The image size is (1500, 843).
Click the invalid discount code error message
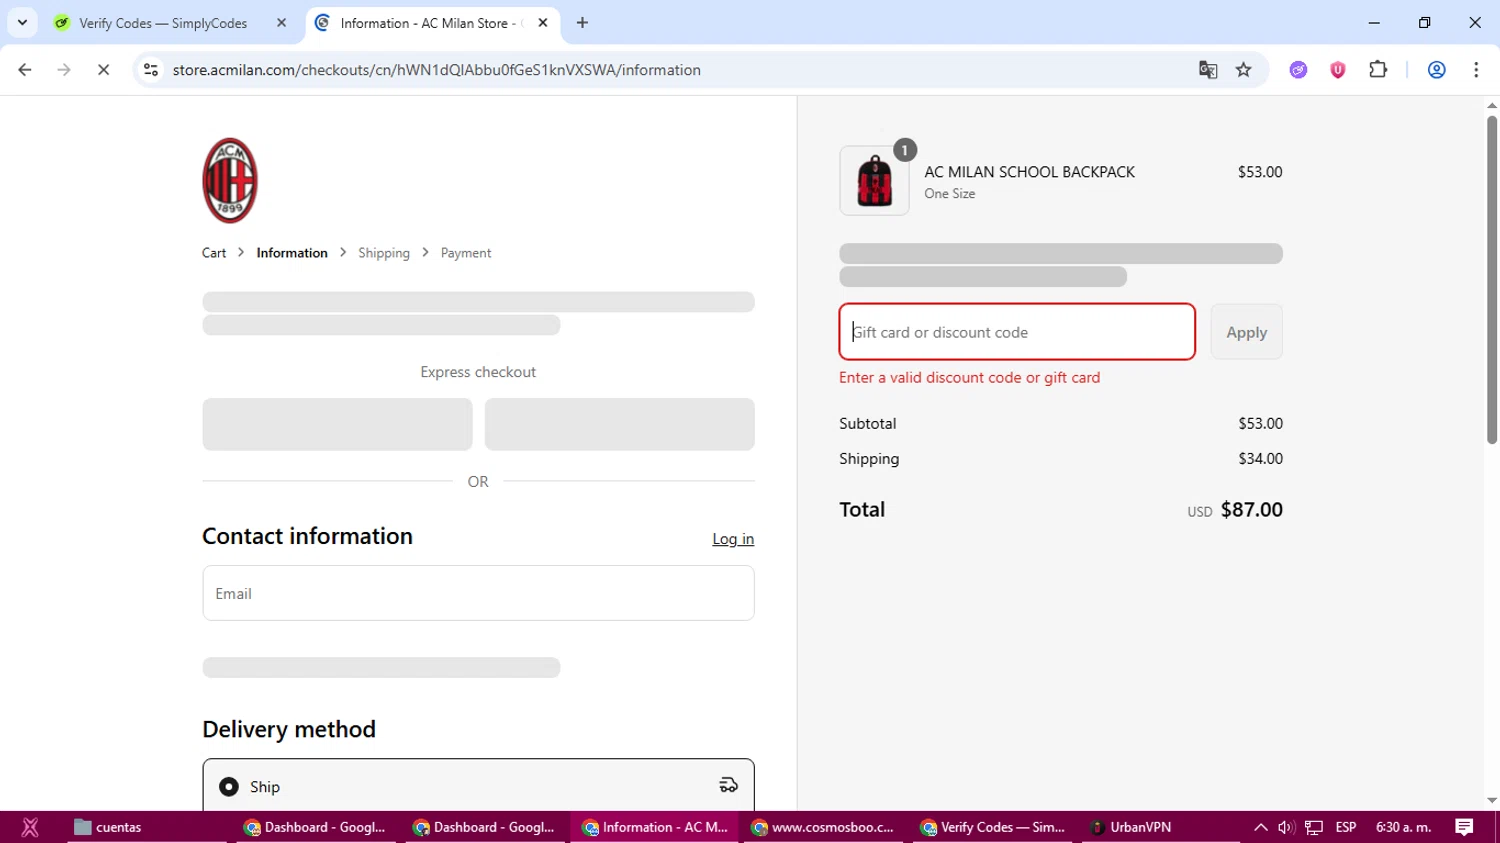(x=969, y=378)
